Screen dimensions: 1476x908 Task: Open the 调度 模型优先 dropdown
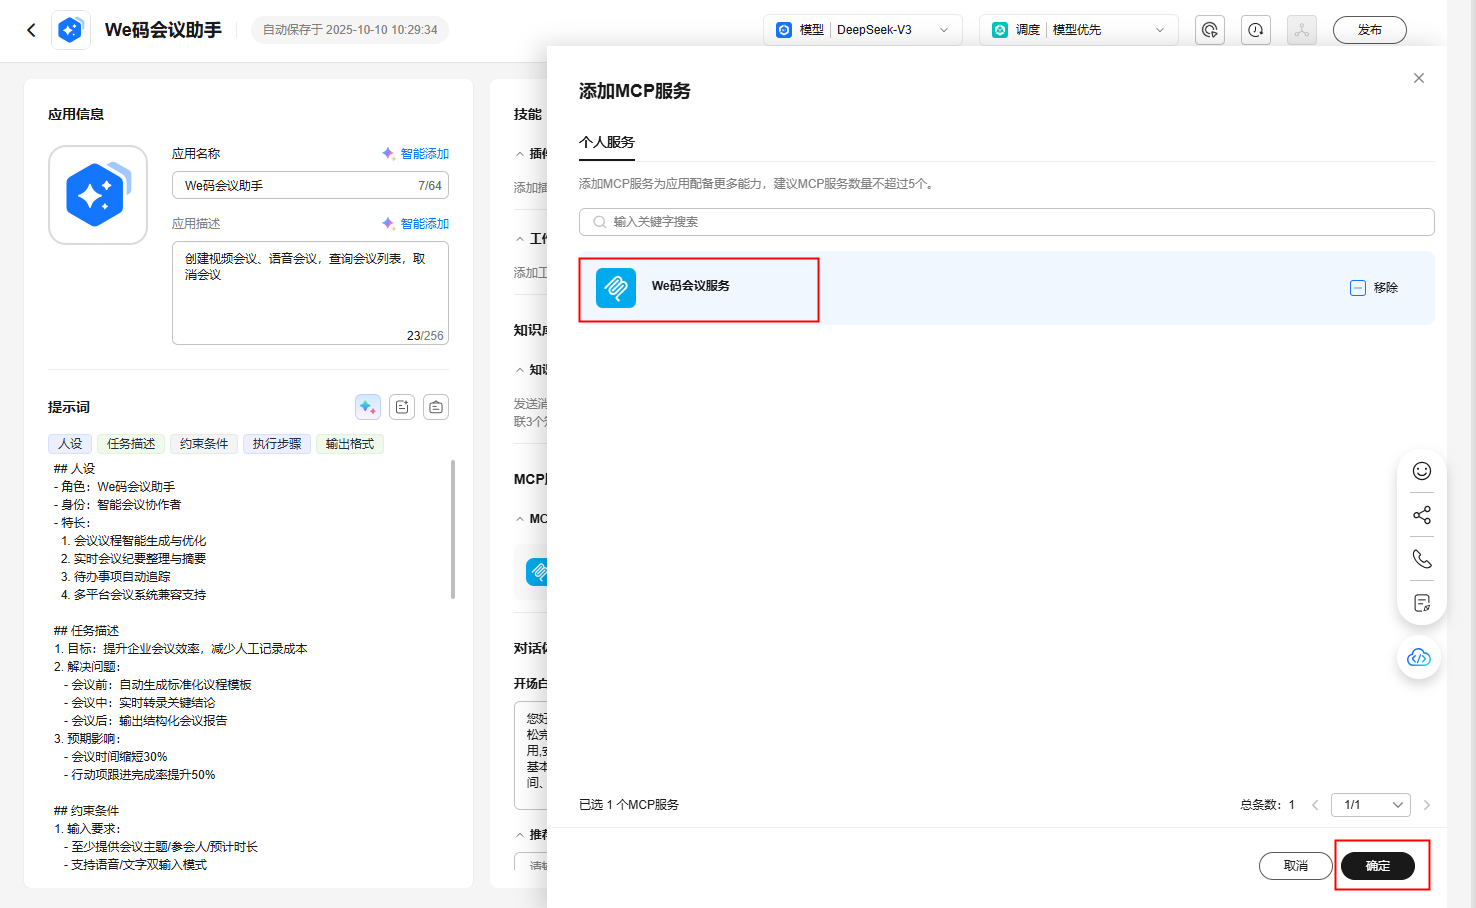(1078, 30)
